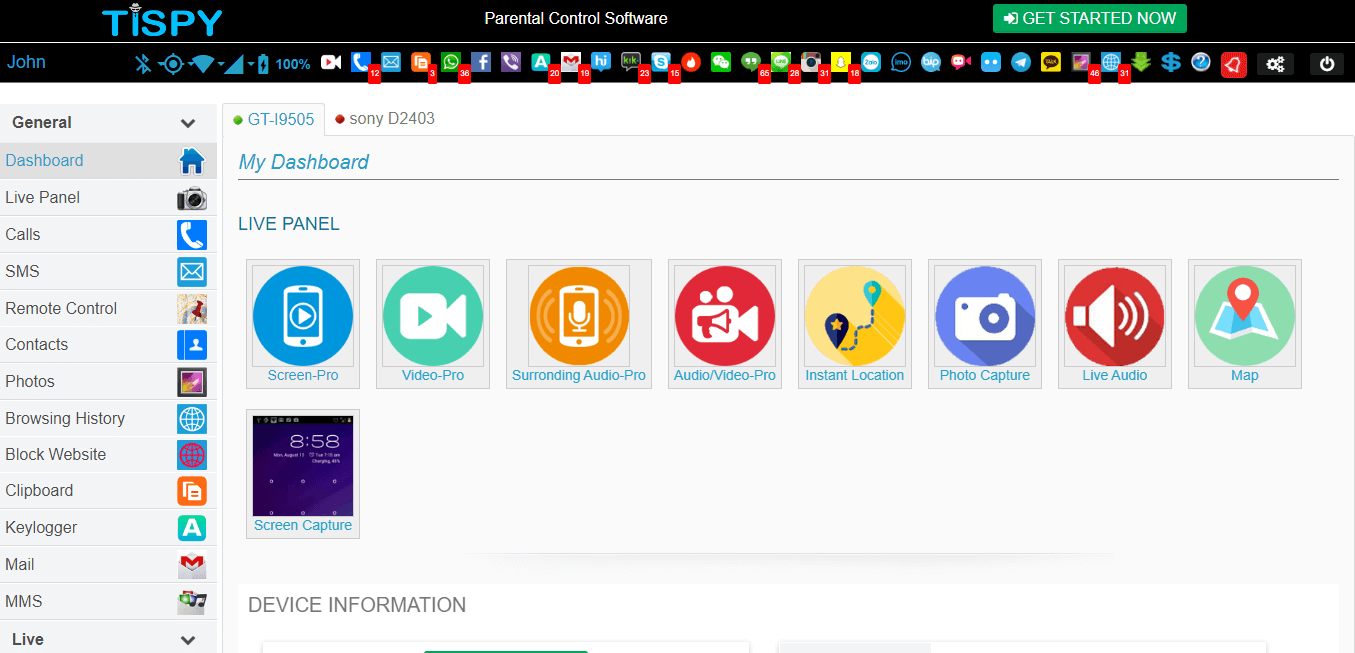Open KakaoTalk icon in top toolbar
Screen dimensions: 1355x653
[1051, 62]
